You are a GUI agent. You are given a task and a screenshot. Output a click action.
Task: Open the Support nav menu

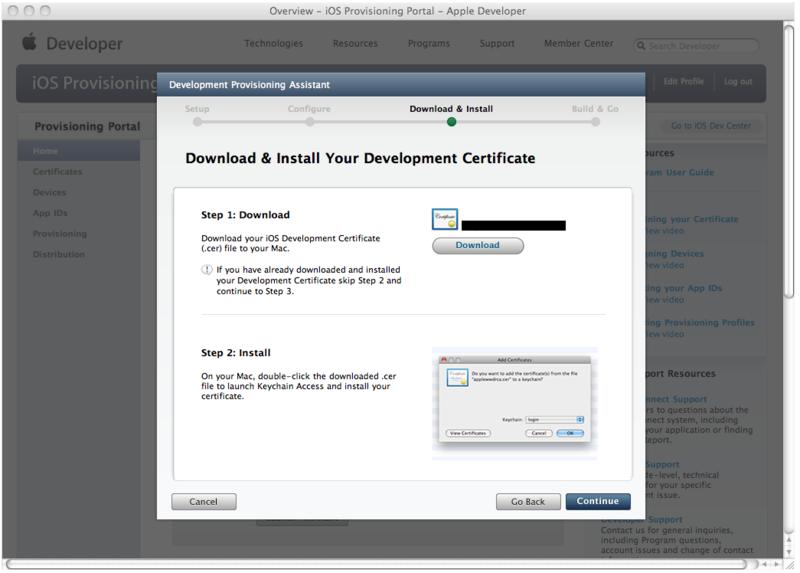(x=497, y=43)
